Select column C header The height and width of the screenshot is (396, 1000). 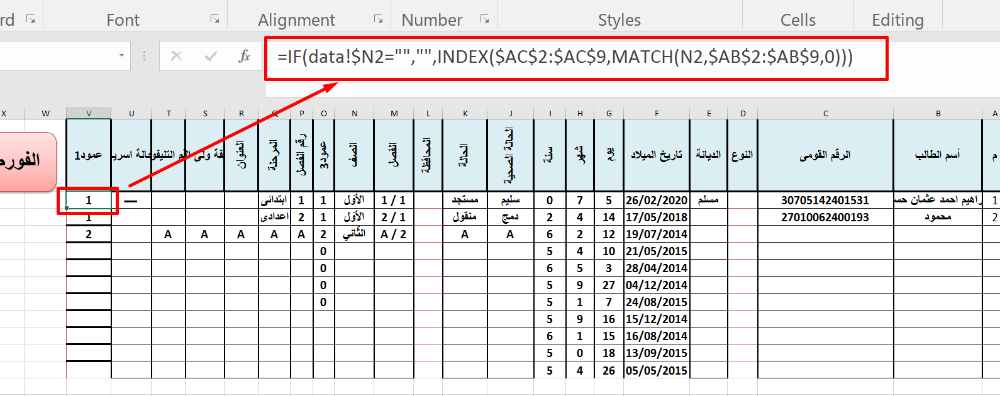coord(825,114)
